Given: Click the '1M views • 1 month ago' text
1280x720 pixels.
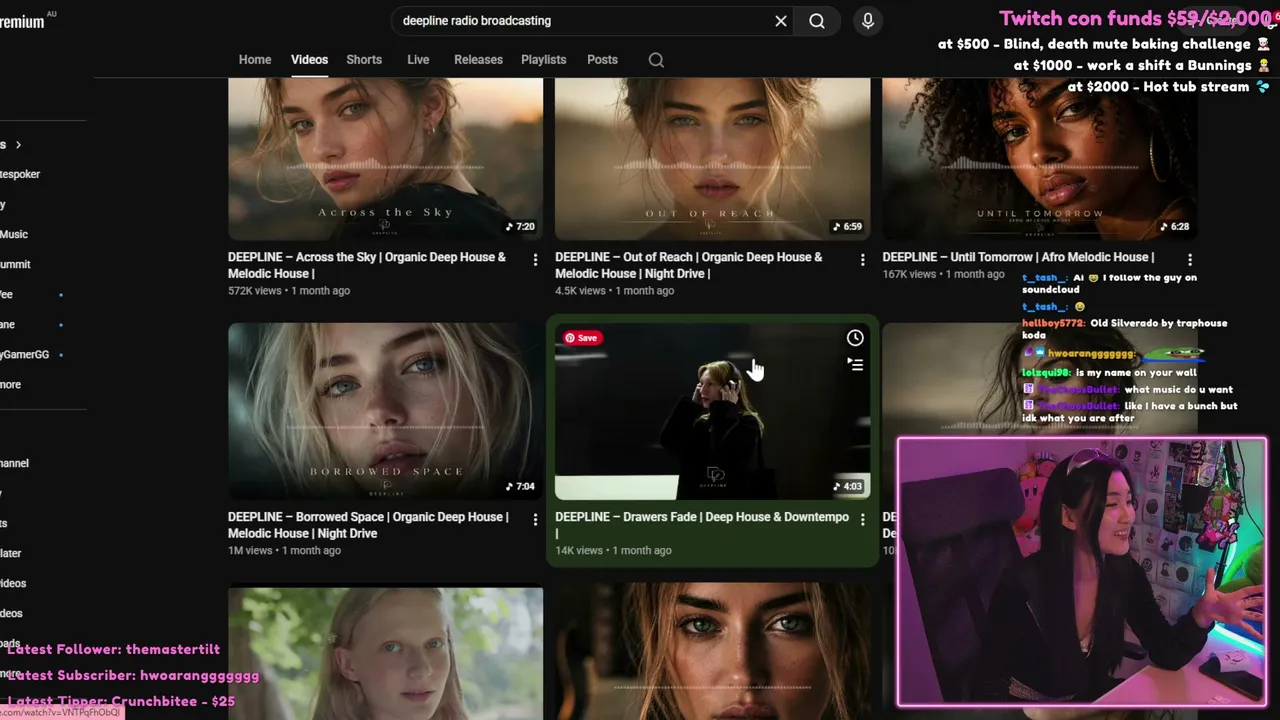Looking at the screenshot, I should click(x=284, y=551).
